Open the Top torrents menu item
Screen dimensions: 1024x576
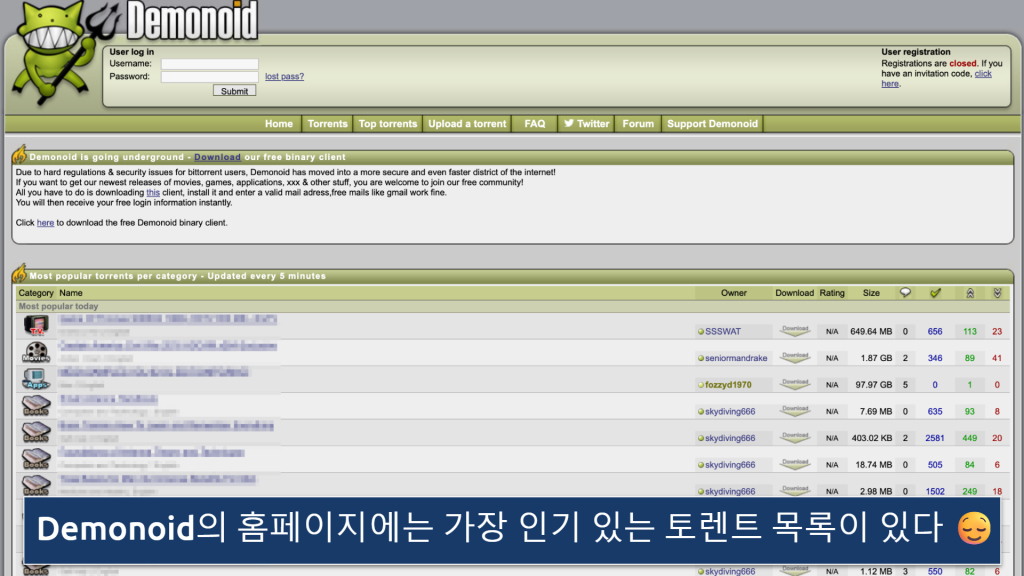(x=387, y=124)
